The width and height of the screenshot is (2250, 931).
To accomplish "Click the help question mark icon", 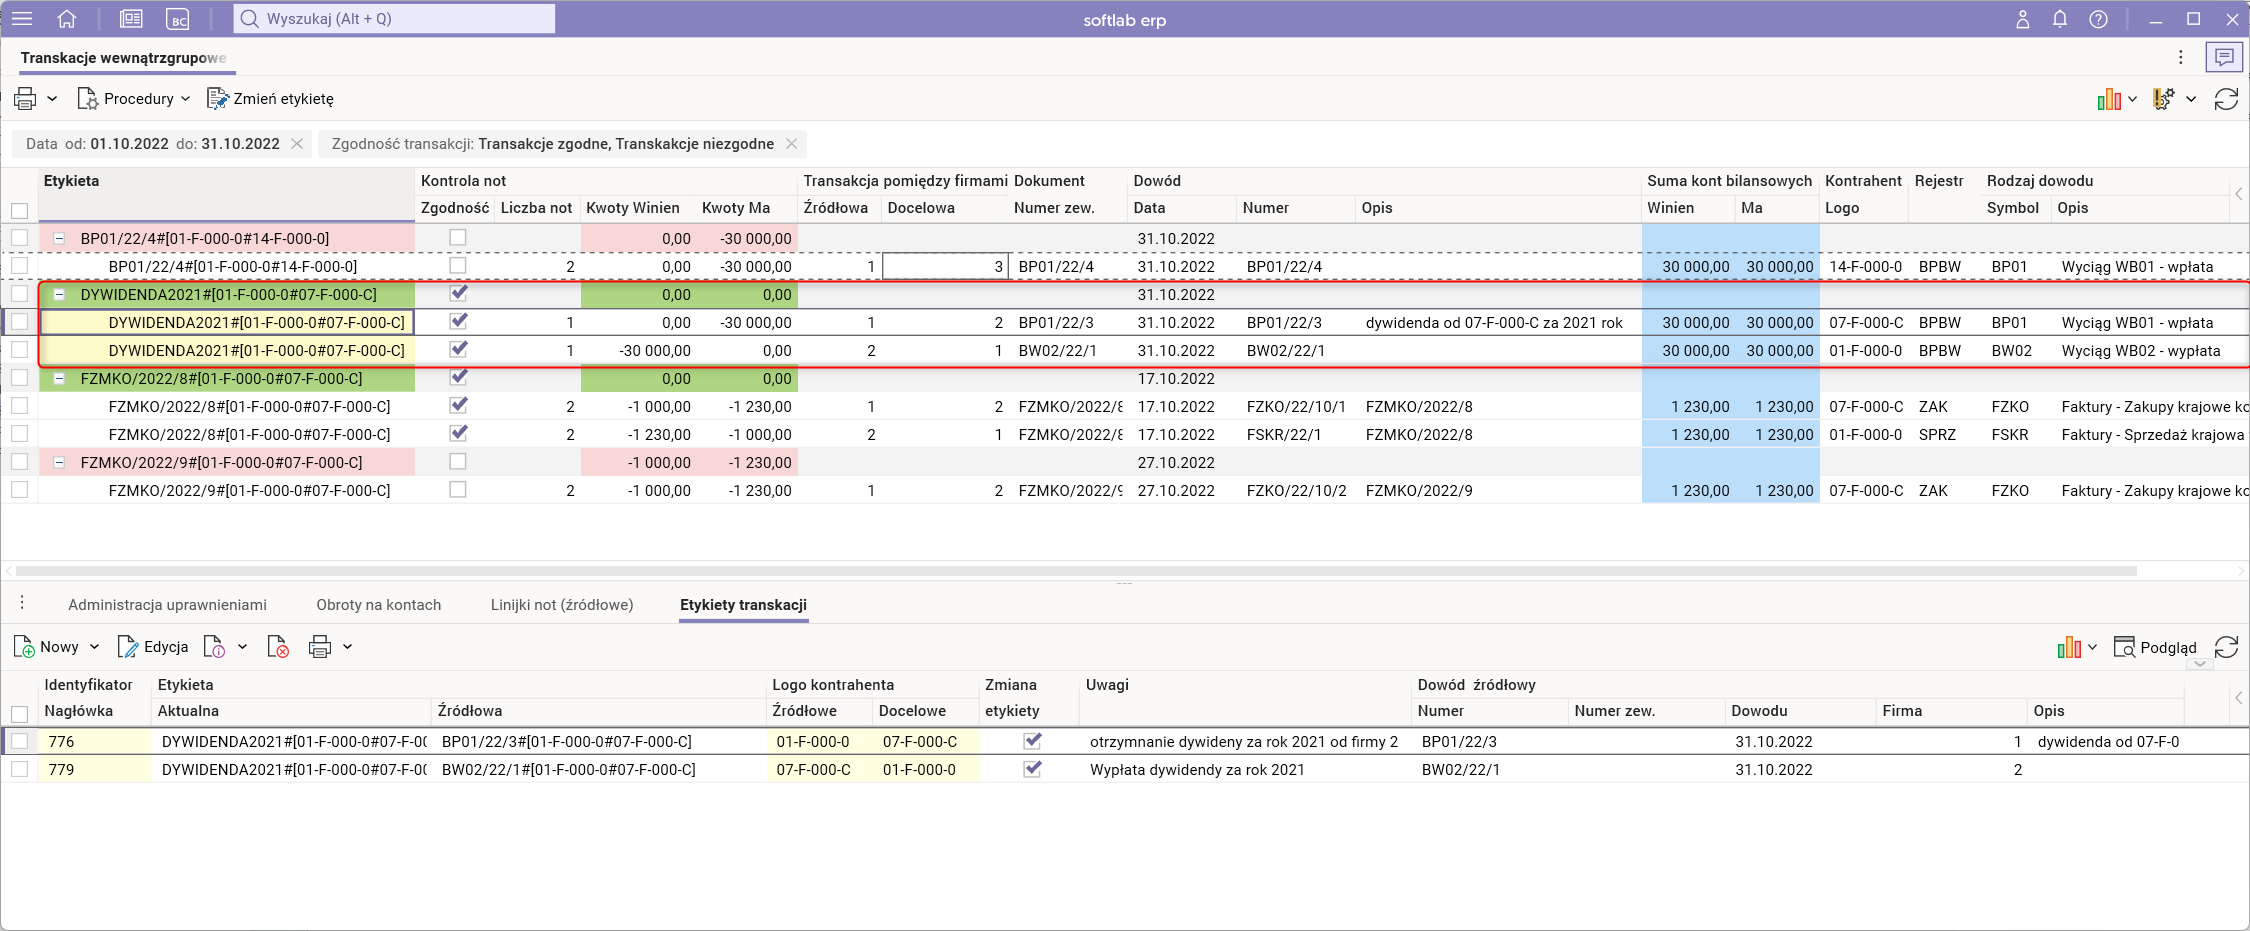I will point(2098,19).
